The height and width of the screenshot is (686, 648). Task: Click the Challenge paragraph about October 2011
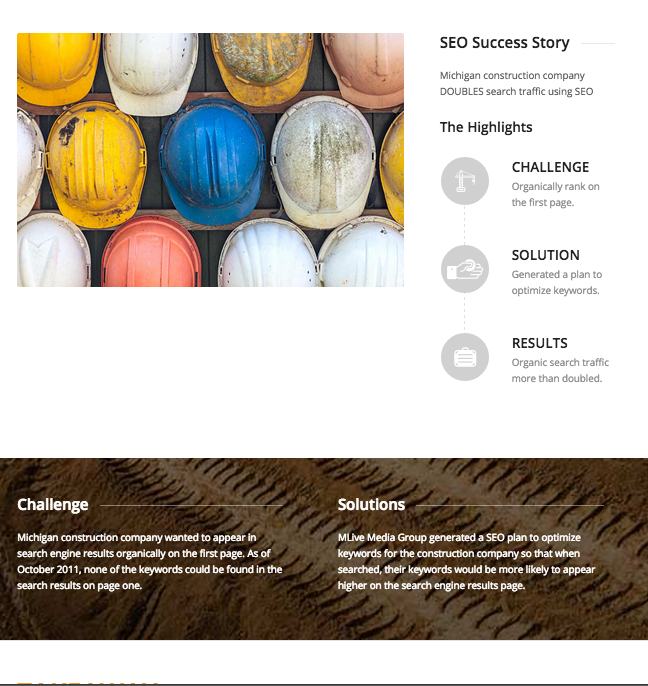point(150,561)
